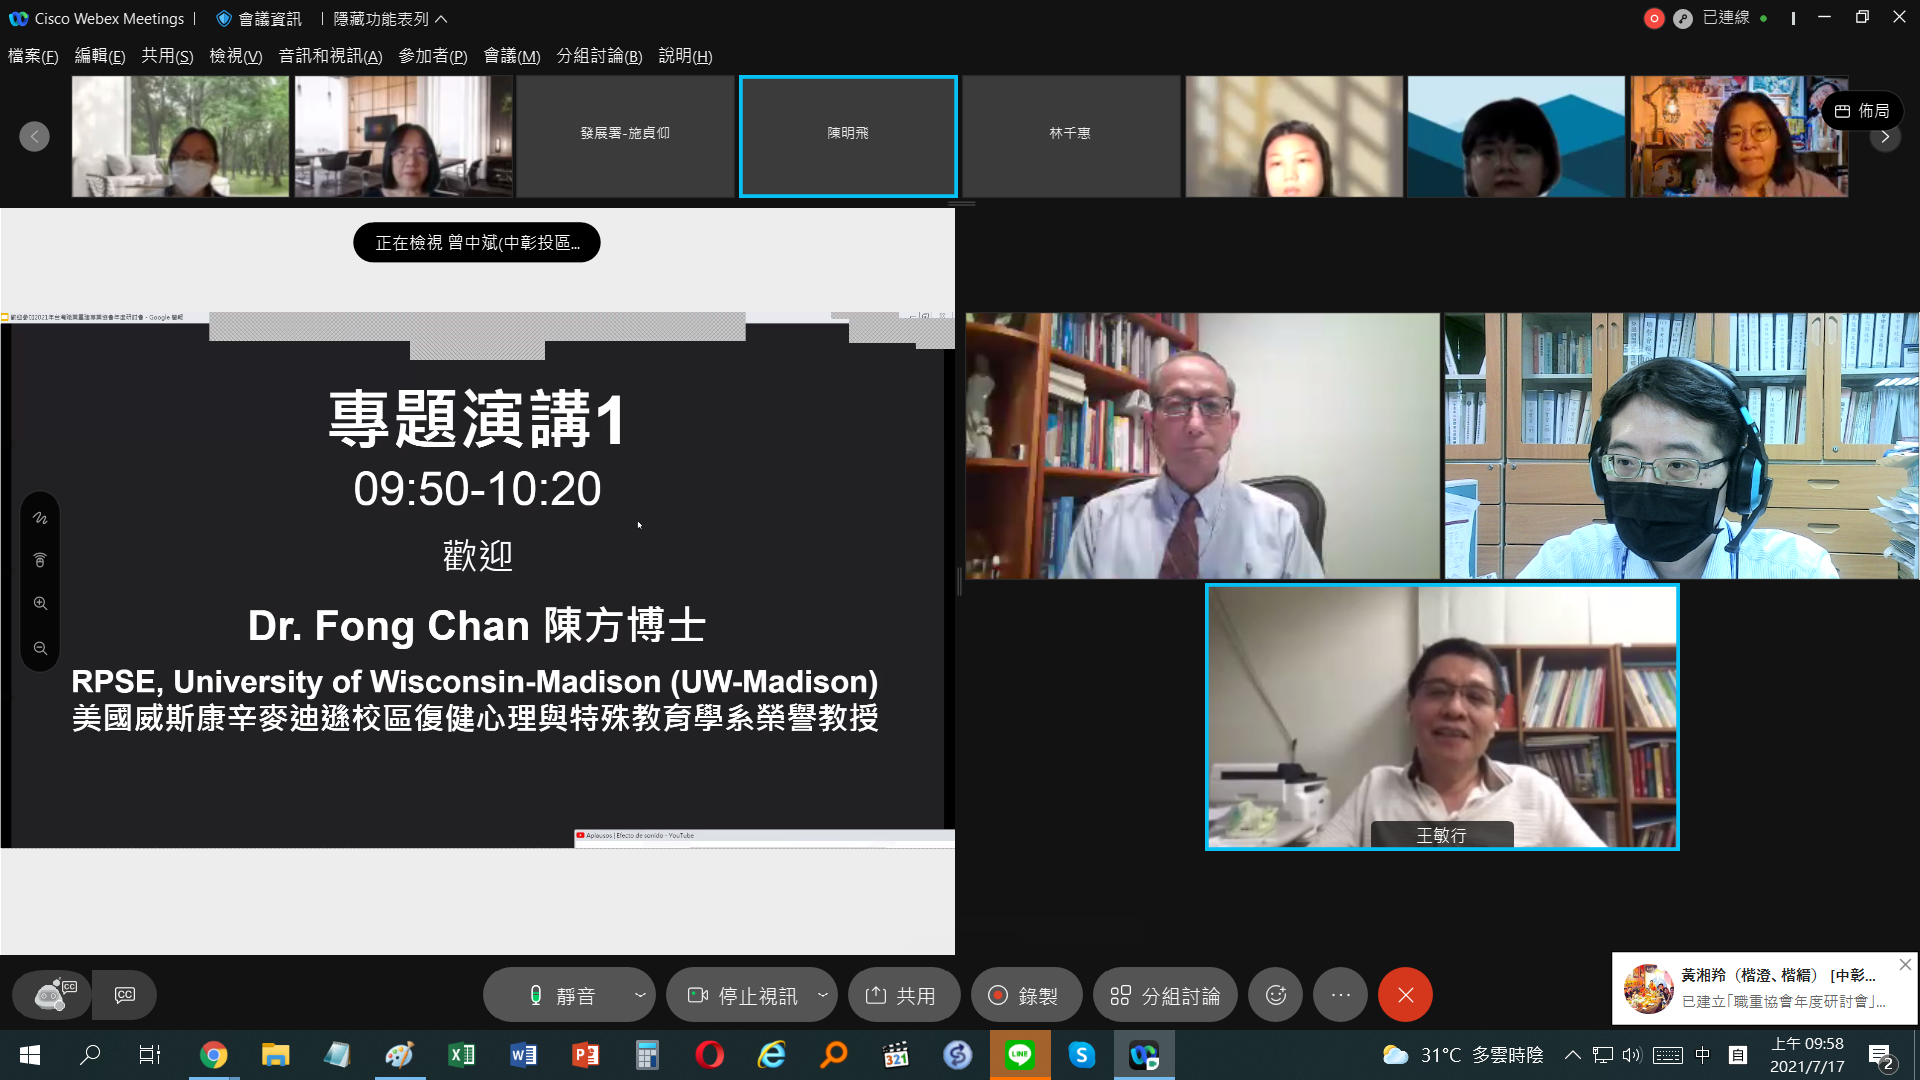Open PowerPoint from taskbar
The image size is (1920, 1080).
(x=585, y=1055)
